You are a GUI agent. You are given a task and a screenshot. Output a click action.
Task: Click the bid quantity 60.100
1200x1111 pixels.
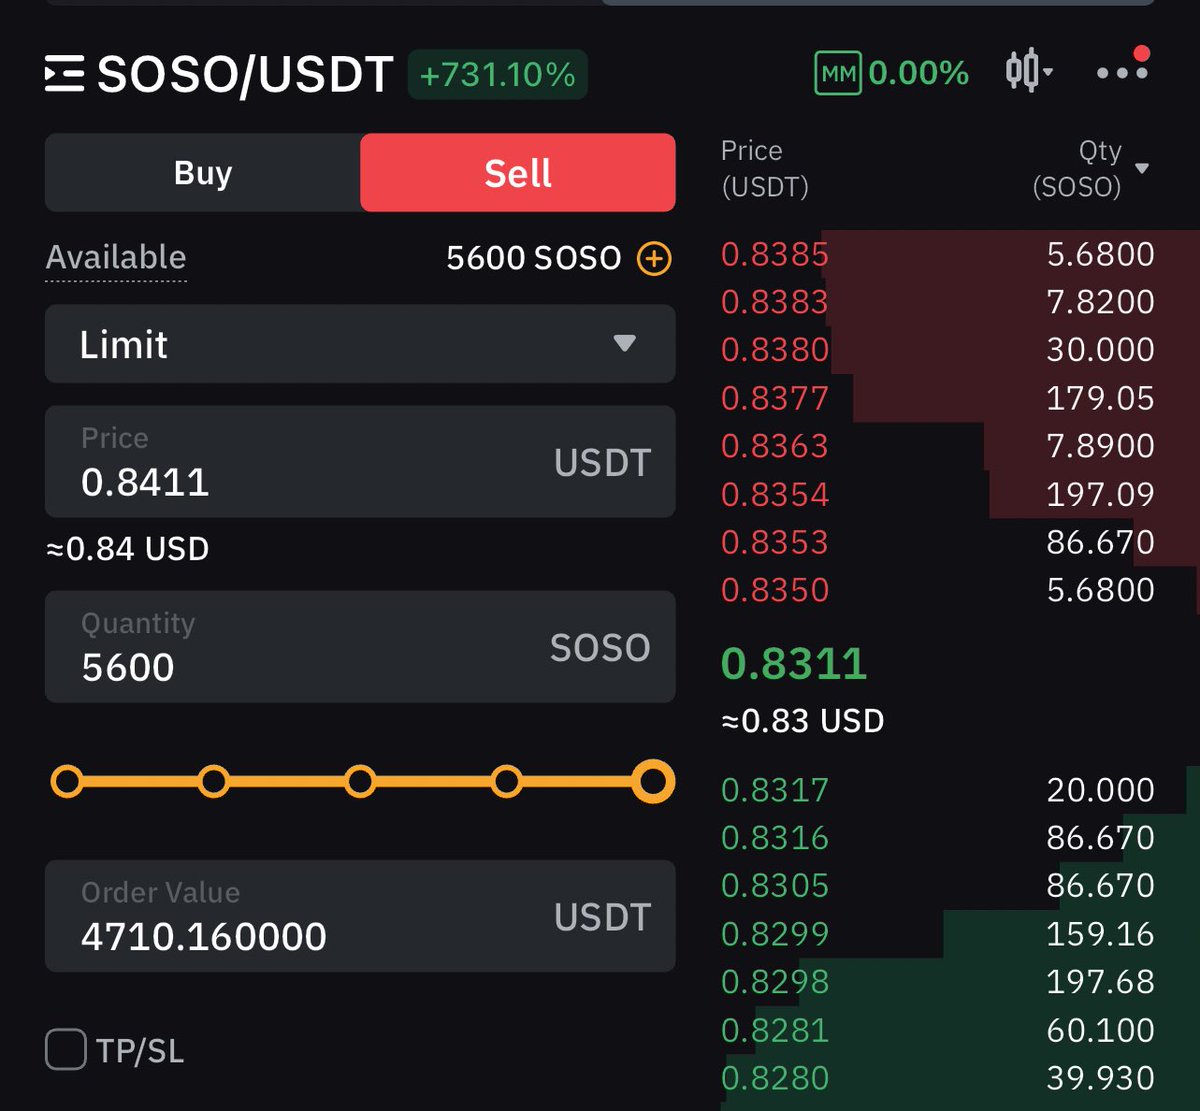pyautogui.click(x=1101, y=1030)
